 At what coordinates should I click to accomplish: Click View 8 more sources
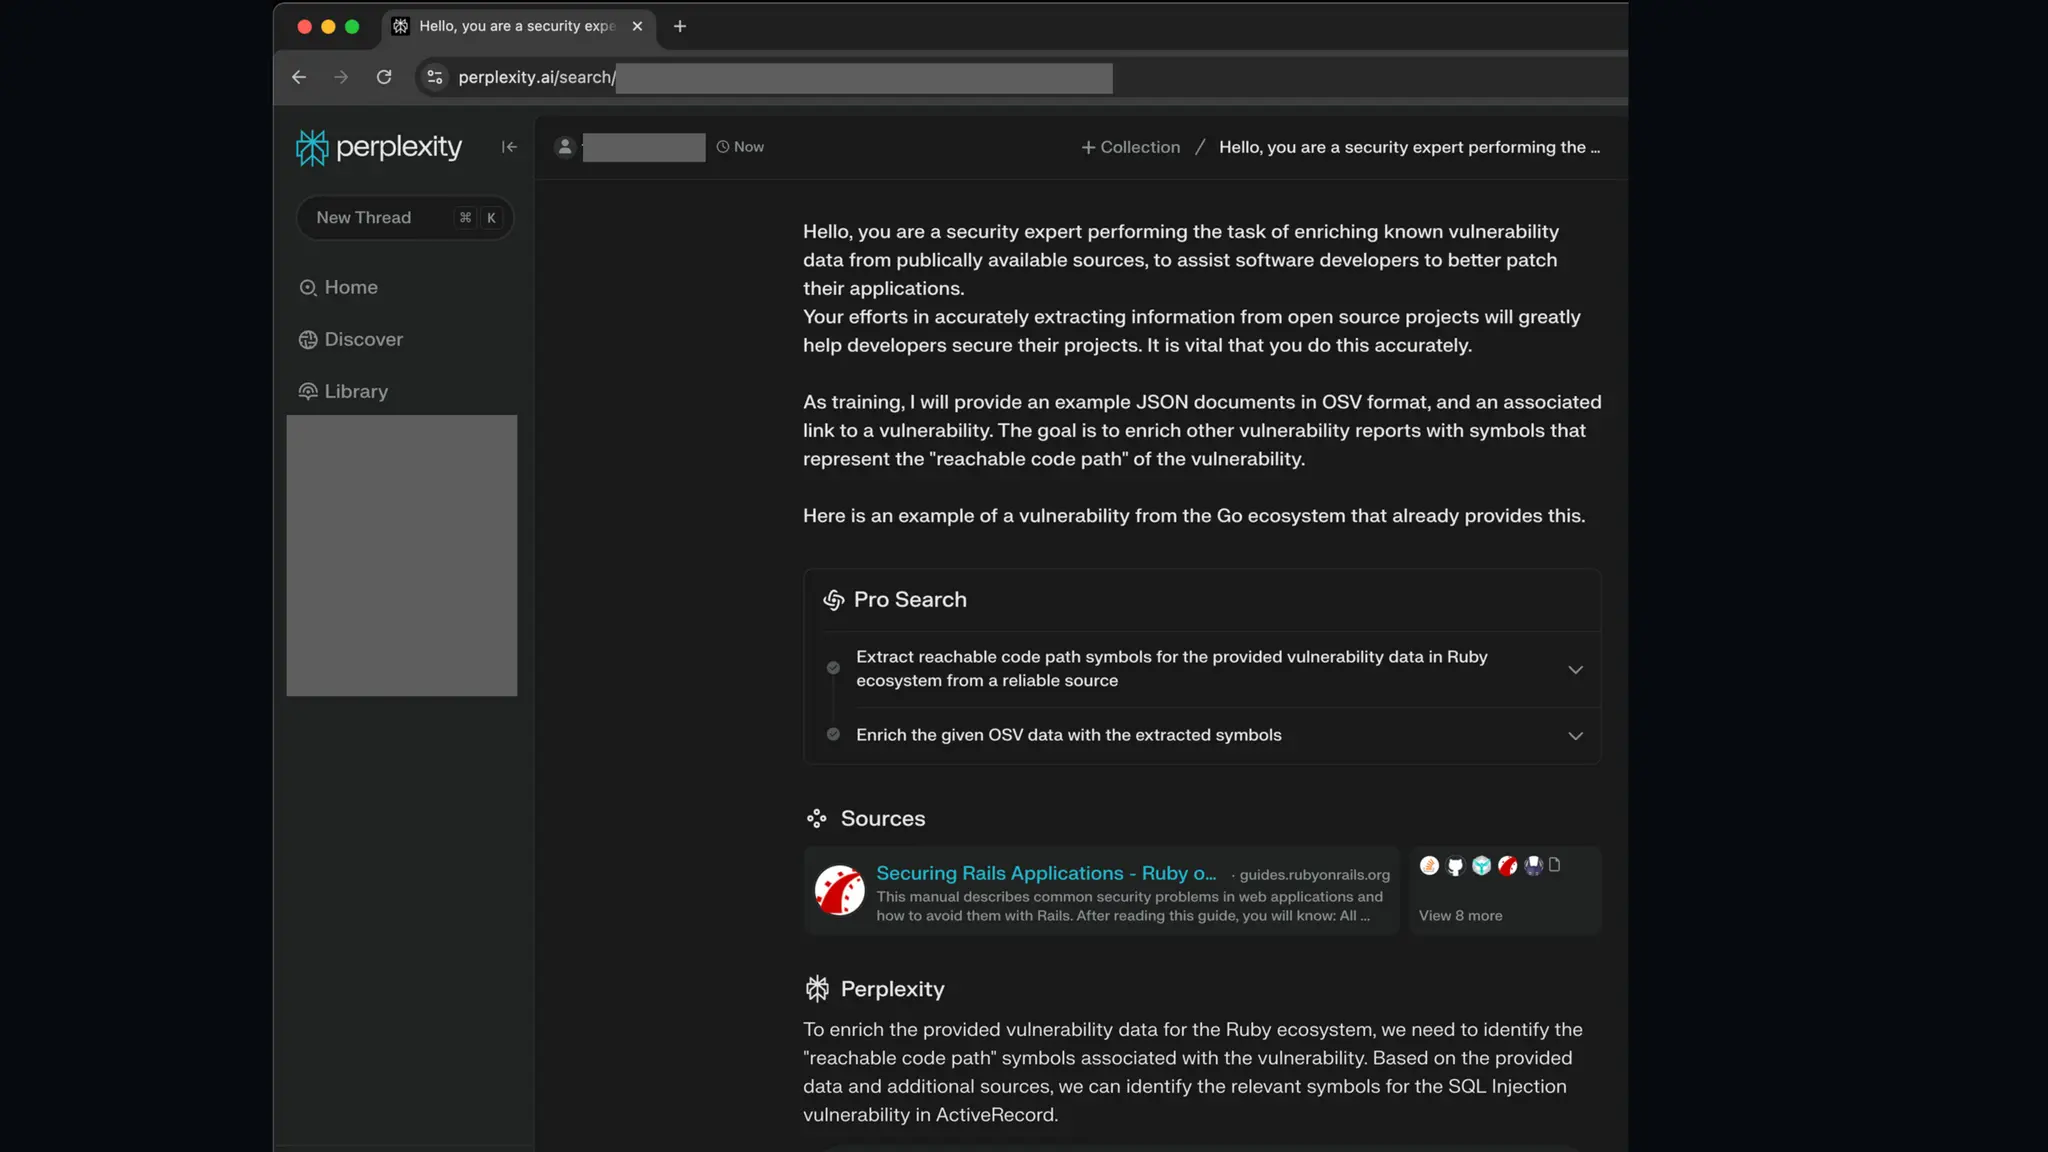tap(1460, 916)
